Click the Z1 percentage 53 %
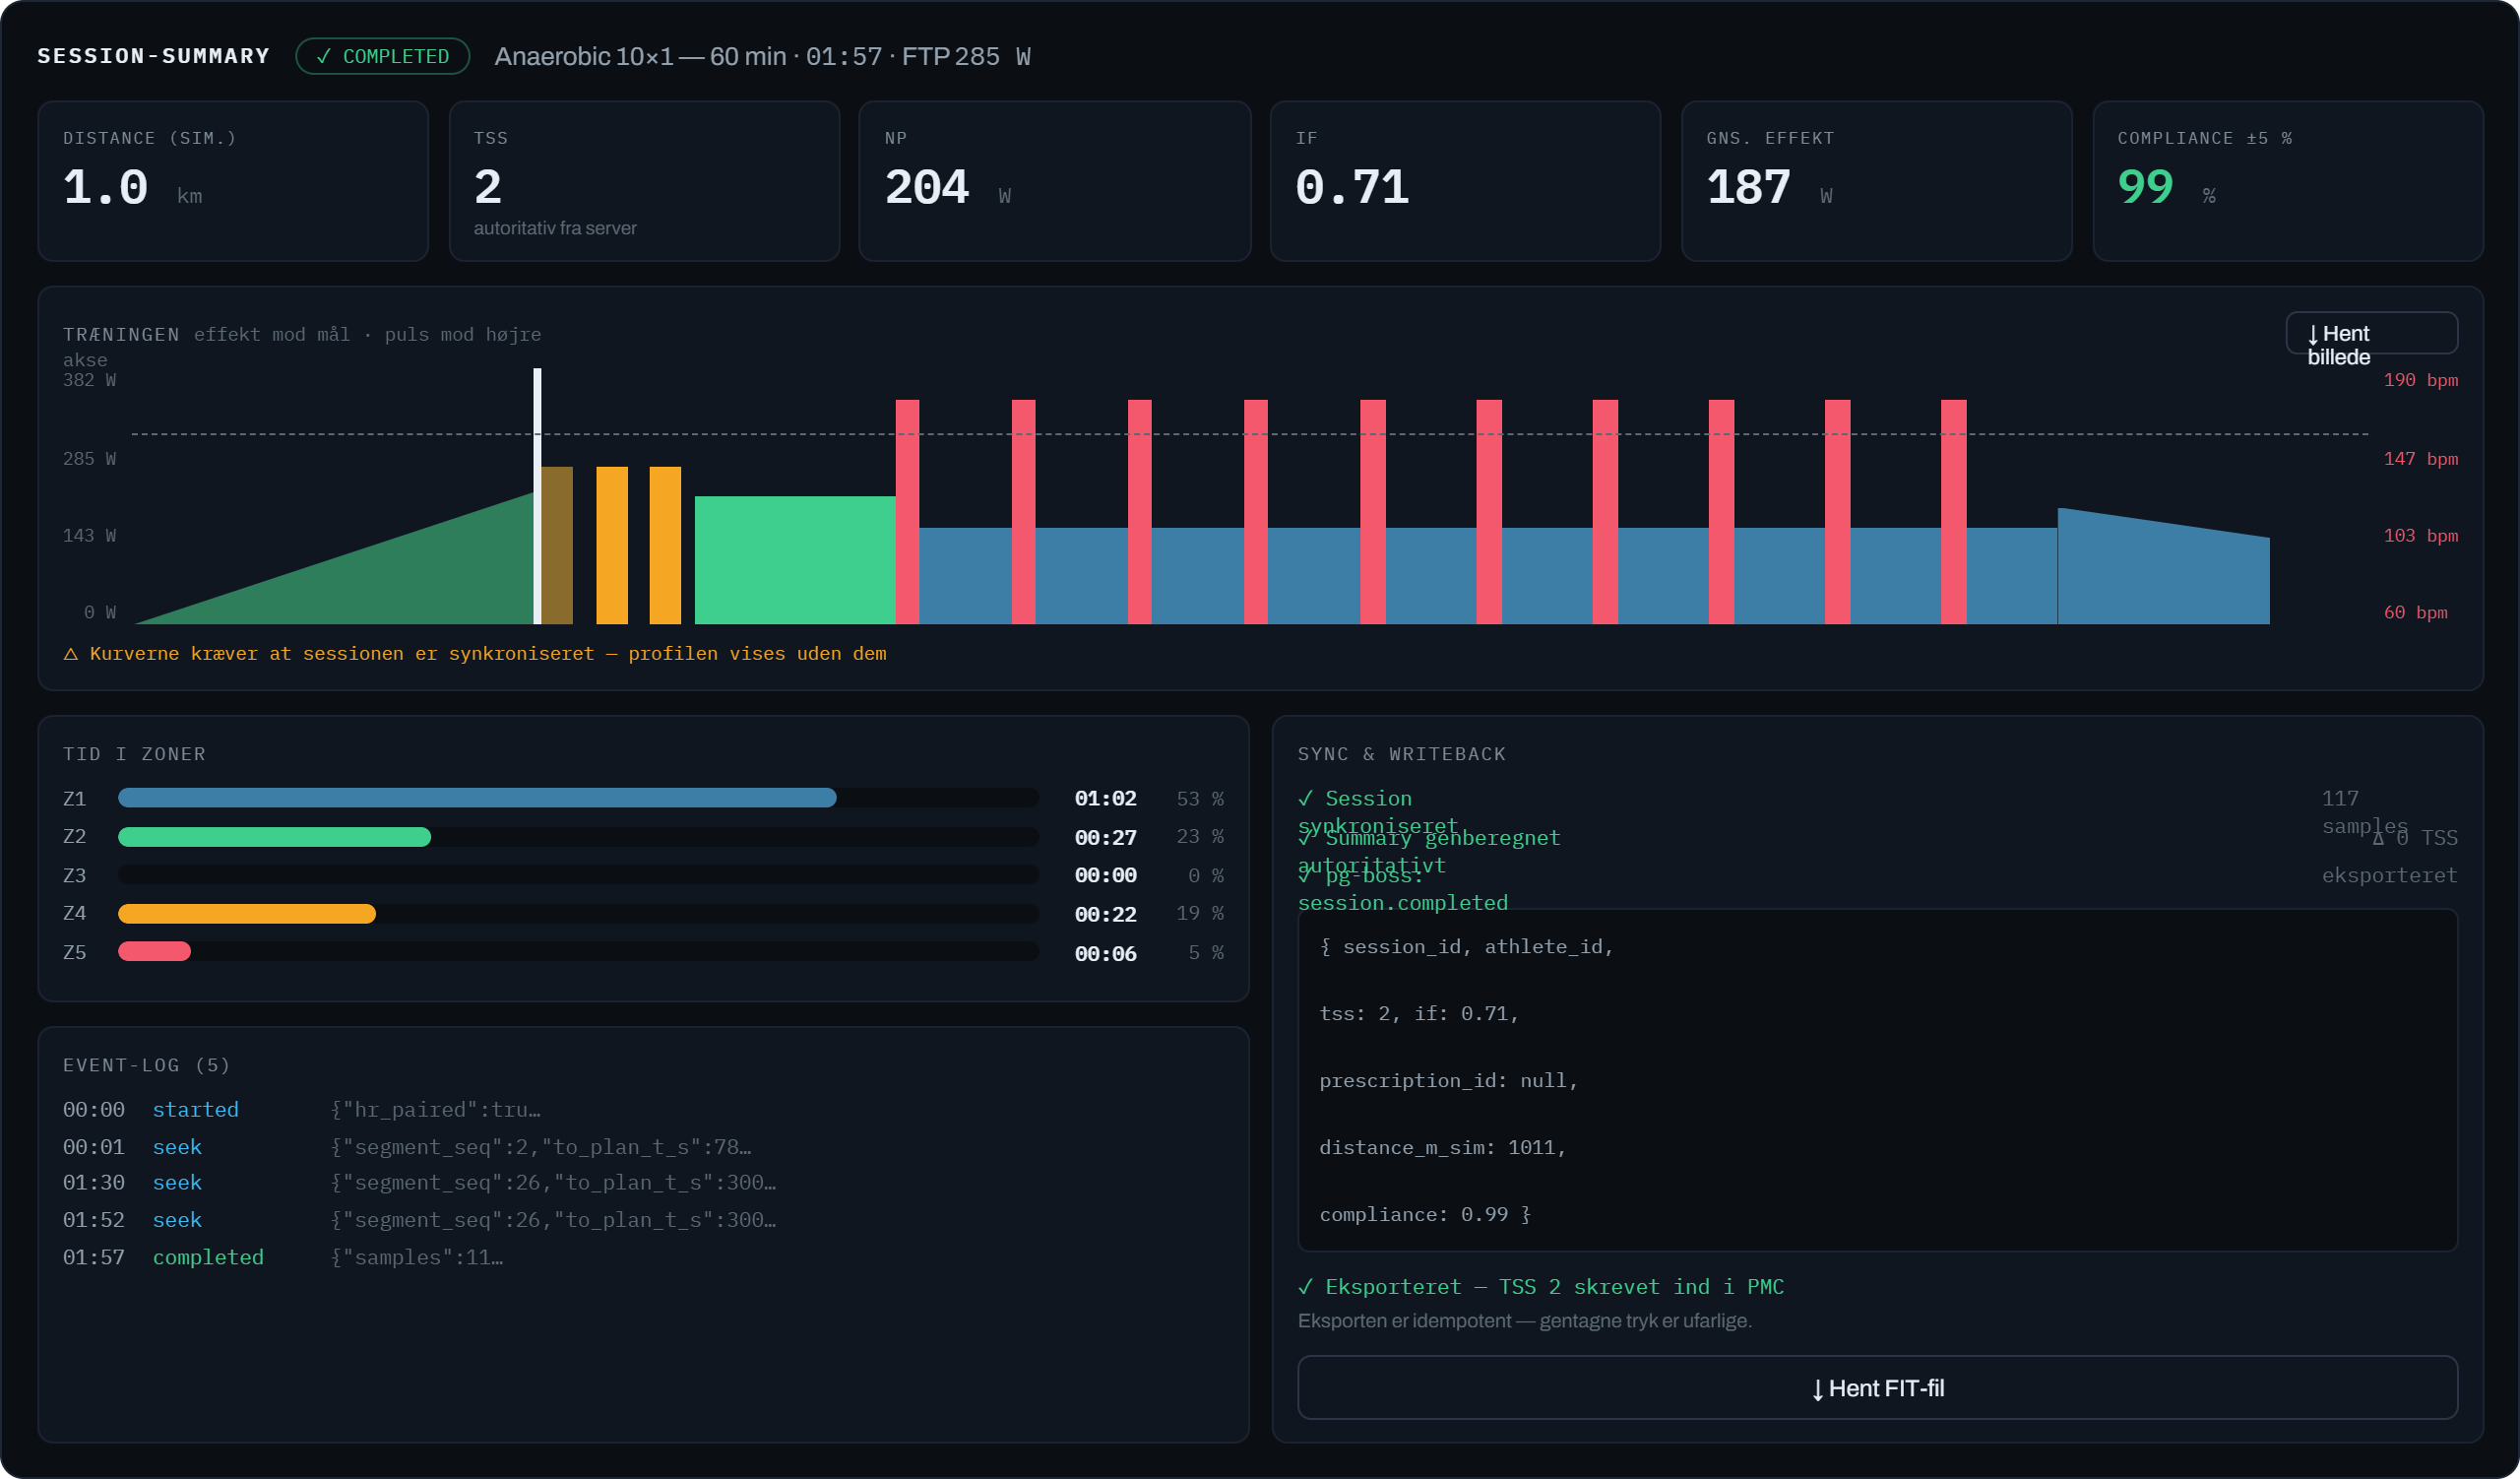Screen dimensions: 2520x1479 1200,798
